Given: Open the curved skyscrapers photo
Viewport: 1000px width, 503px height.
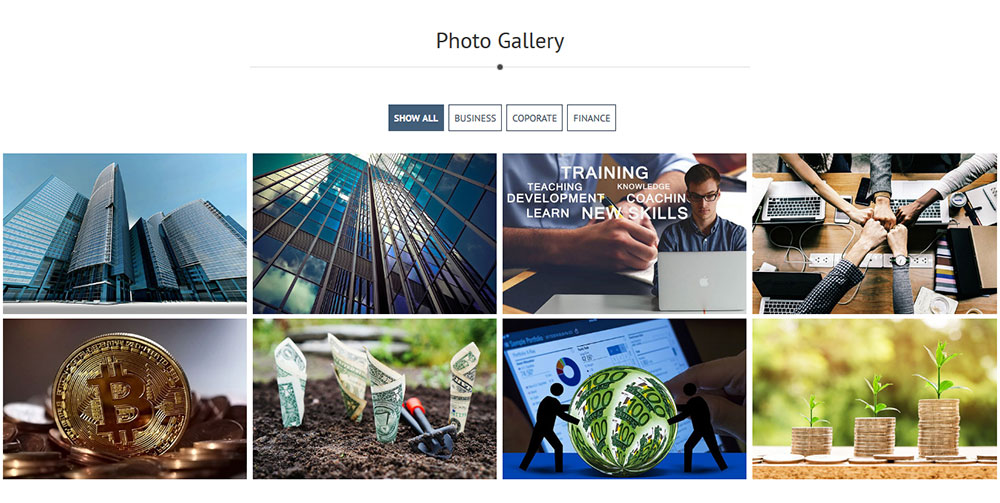Looking at the screenshot, I should (125, 233).
